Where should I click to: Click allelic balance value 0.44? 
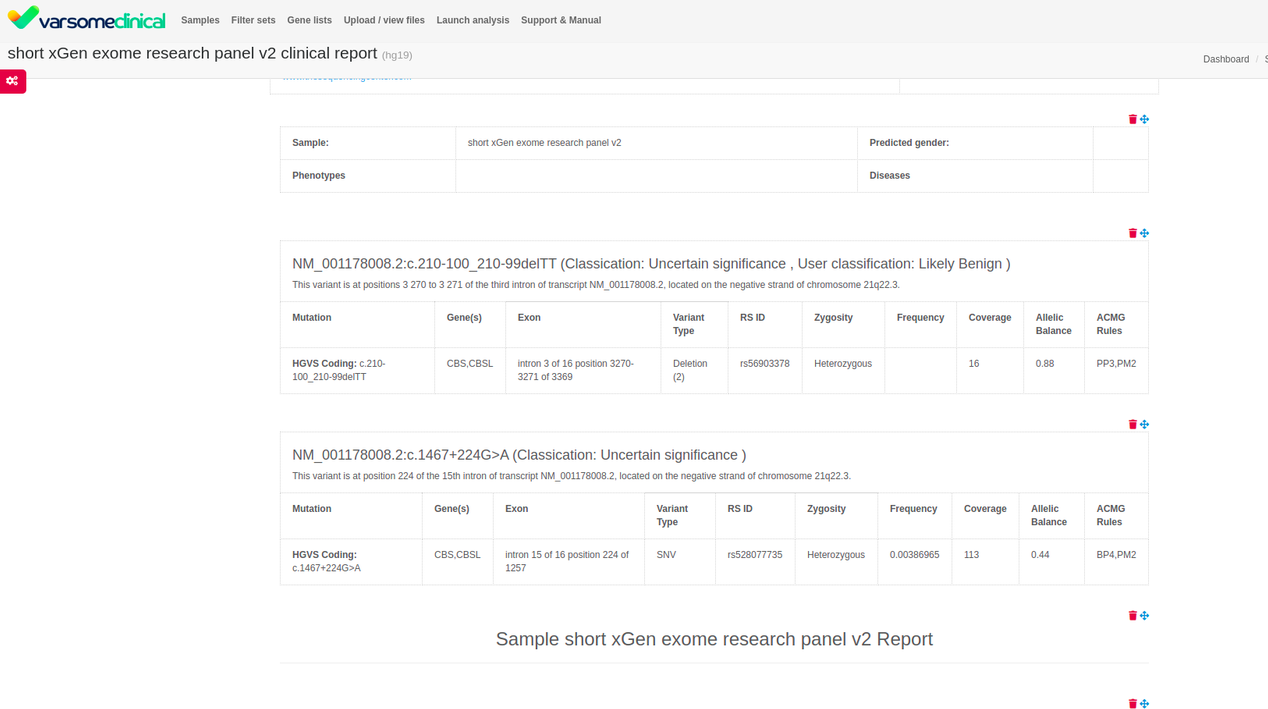tap(1040, 555)
